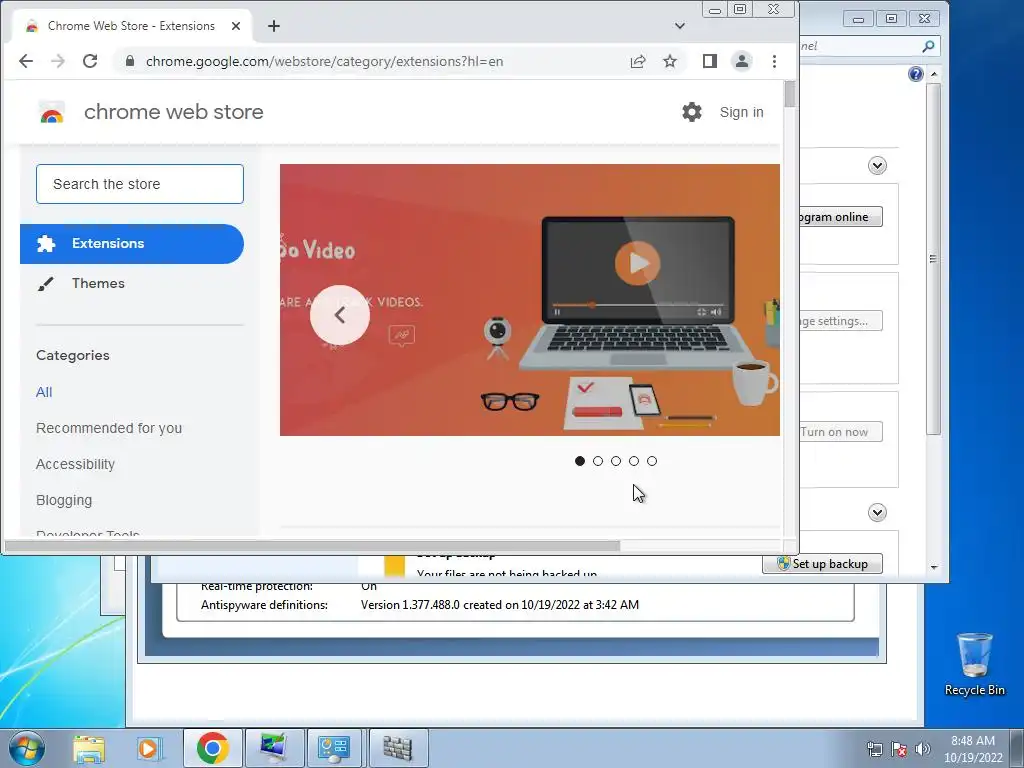The width and height of the screenshot is (1024, 768).
Task: Open Action Center flag tray icon
Action: (899, 749)
